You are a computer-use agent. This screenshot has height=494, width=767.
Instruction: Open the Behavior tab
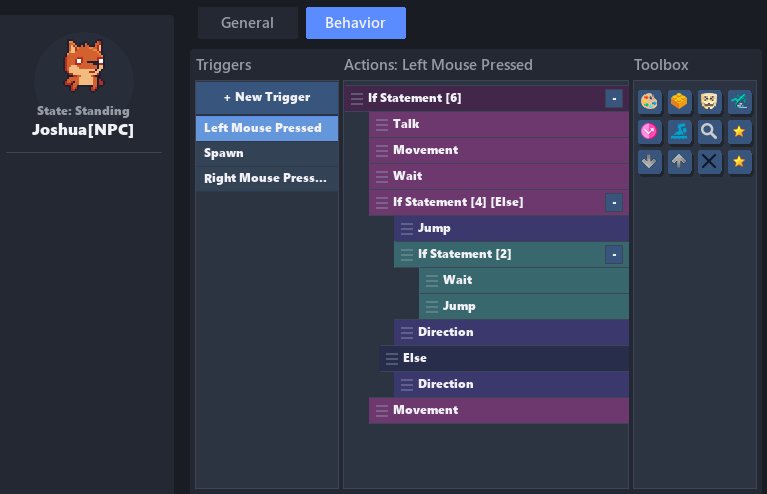click(x=355, y=23)
